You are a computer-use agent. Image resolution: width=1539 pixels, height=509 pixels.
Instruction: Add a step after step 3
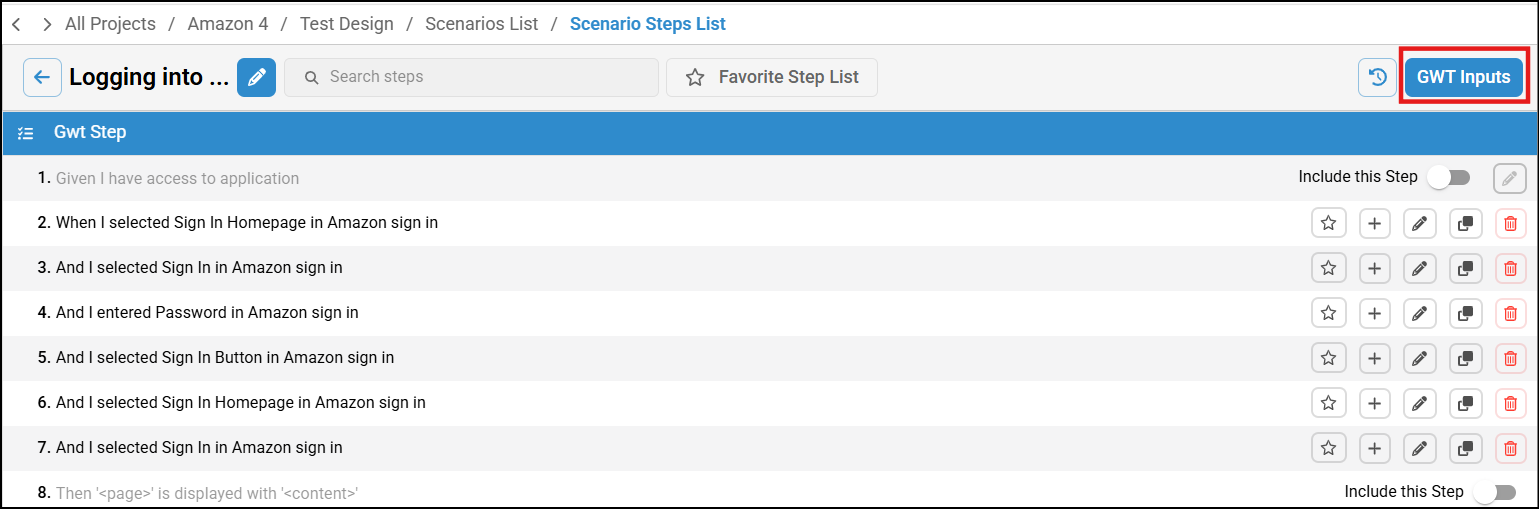coord(1374,268)
